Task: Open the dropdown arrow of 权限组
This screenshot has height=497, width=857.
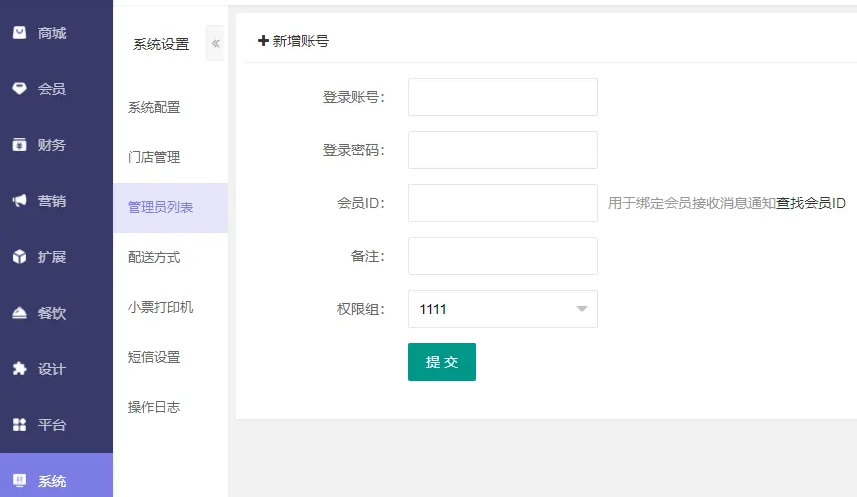Action: [582, 309]
